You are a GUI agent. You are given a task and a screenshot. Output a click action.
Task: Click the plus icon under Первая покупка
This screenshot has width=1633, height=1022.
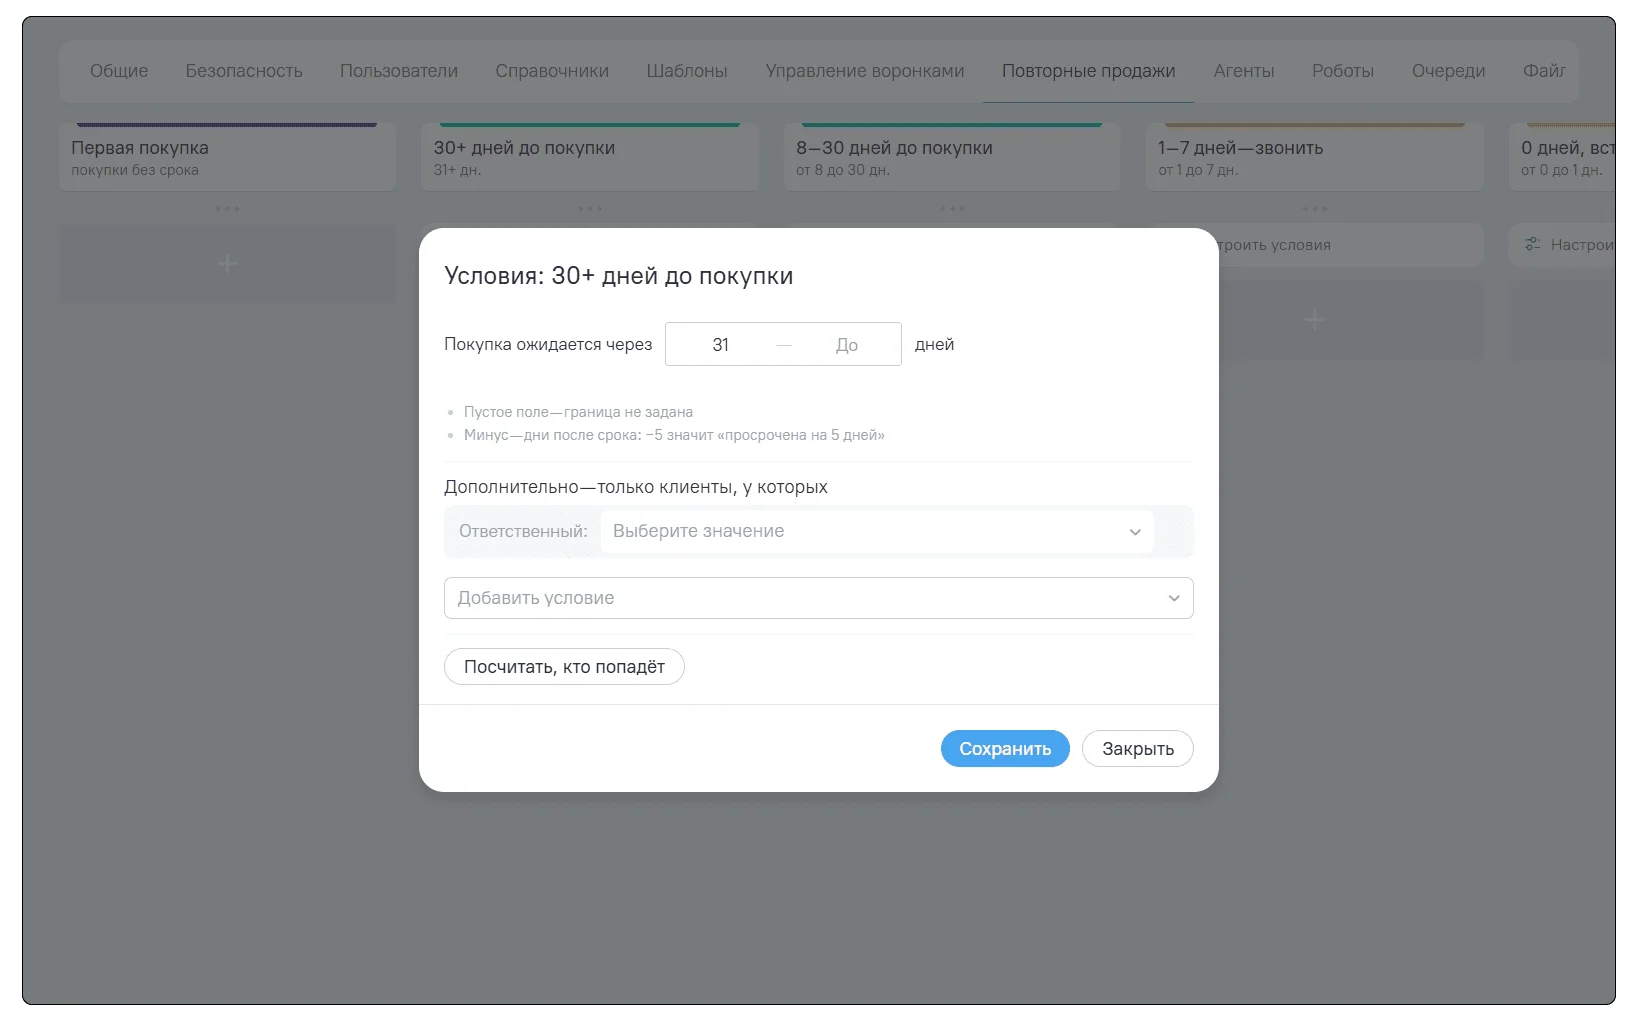pos(228,264)
